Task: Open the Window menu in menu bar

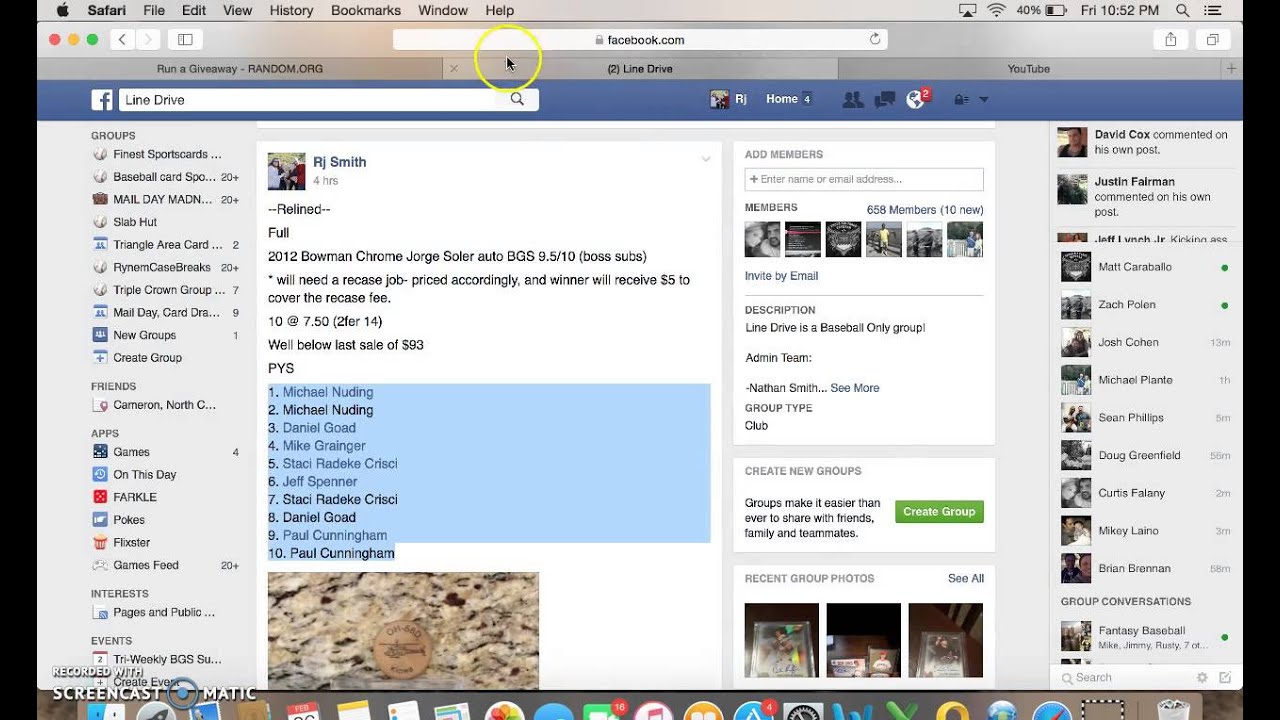Action: tap(443, 10)
